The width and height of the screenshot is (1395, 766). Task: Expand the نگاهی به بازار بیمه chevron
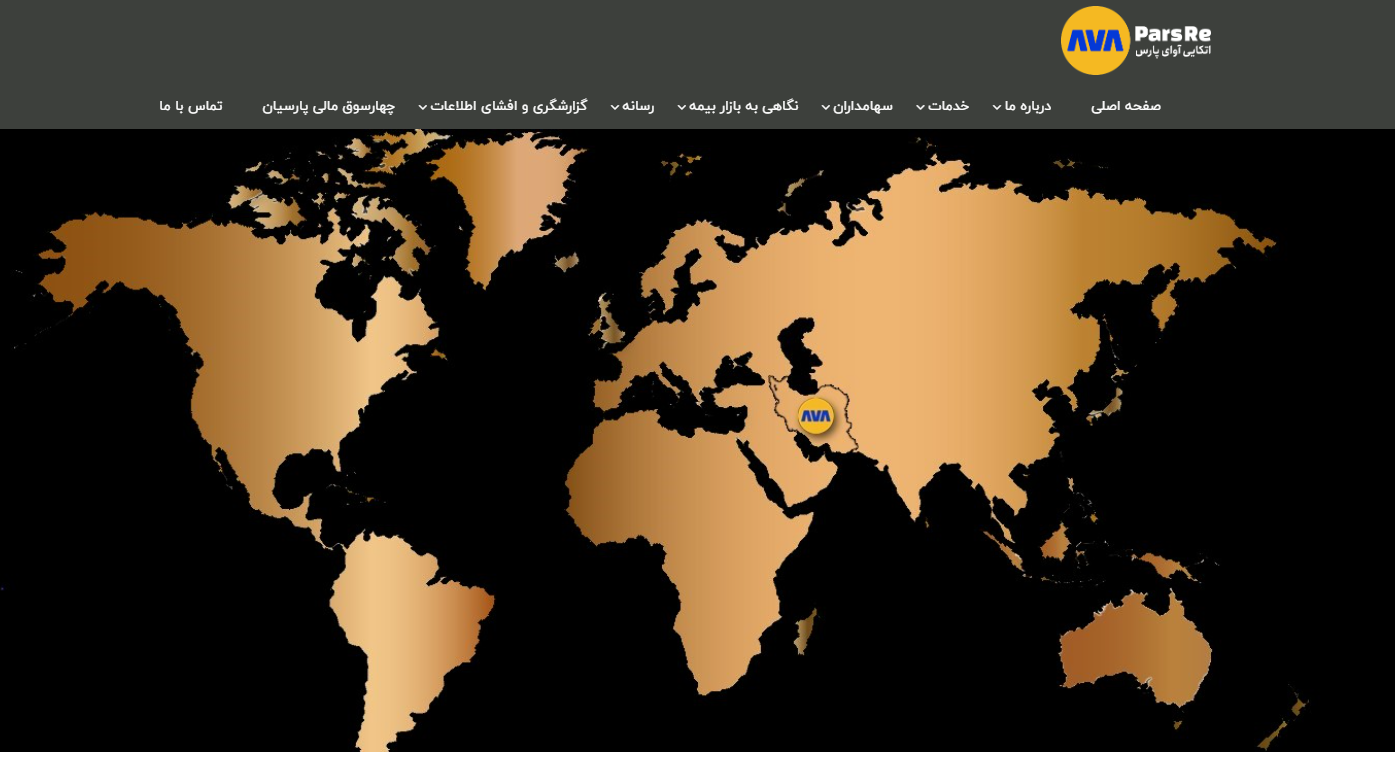point(681,107)
